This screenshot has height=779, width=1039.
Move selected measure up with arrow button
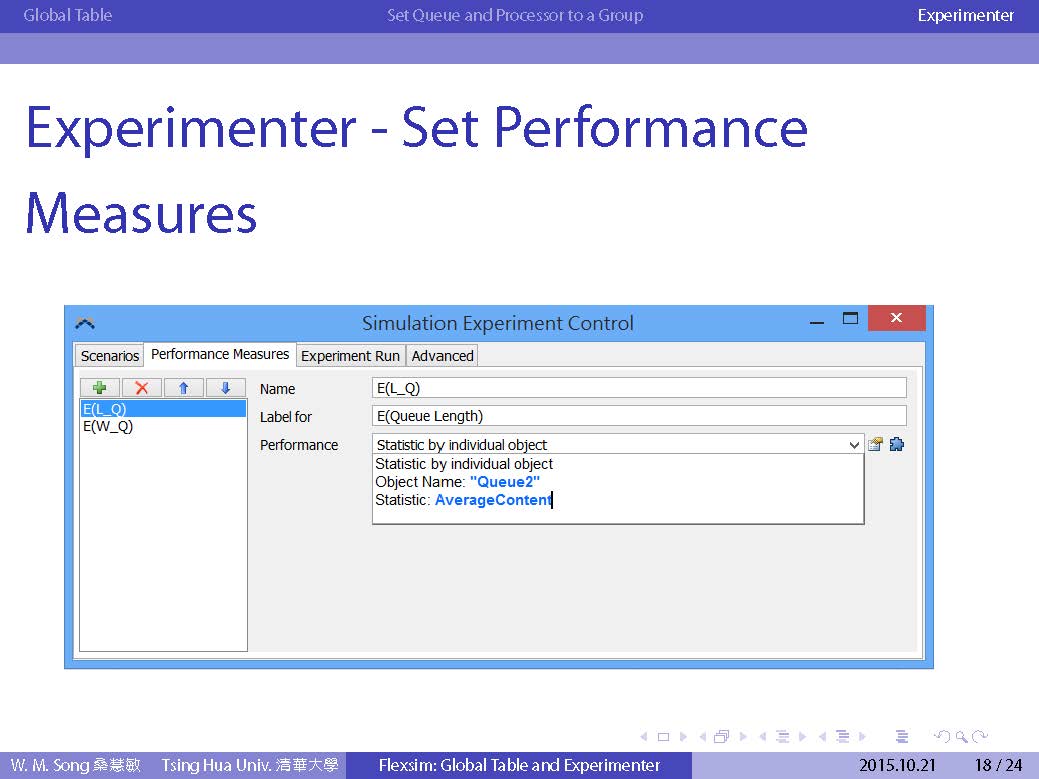pyautogui.click(x=183, y=388)
